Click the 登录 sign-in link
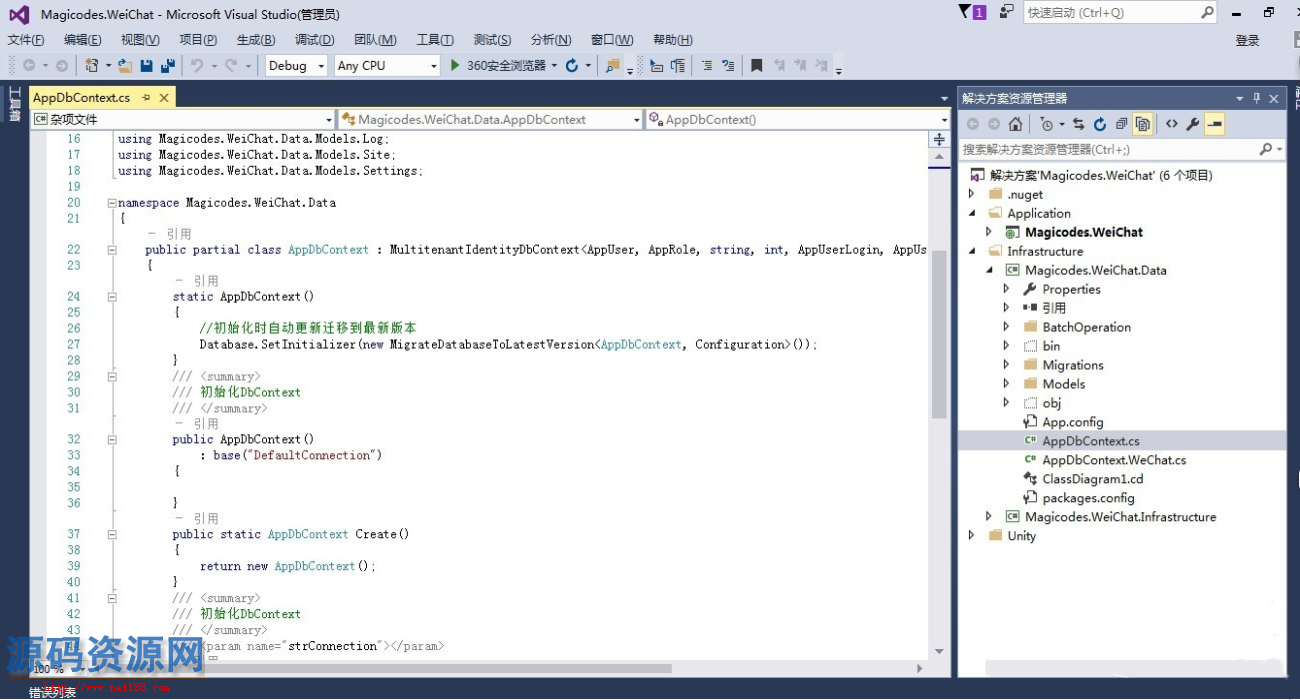 point(1248,40)
